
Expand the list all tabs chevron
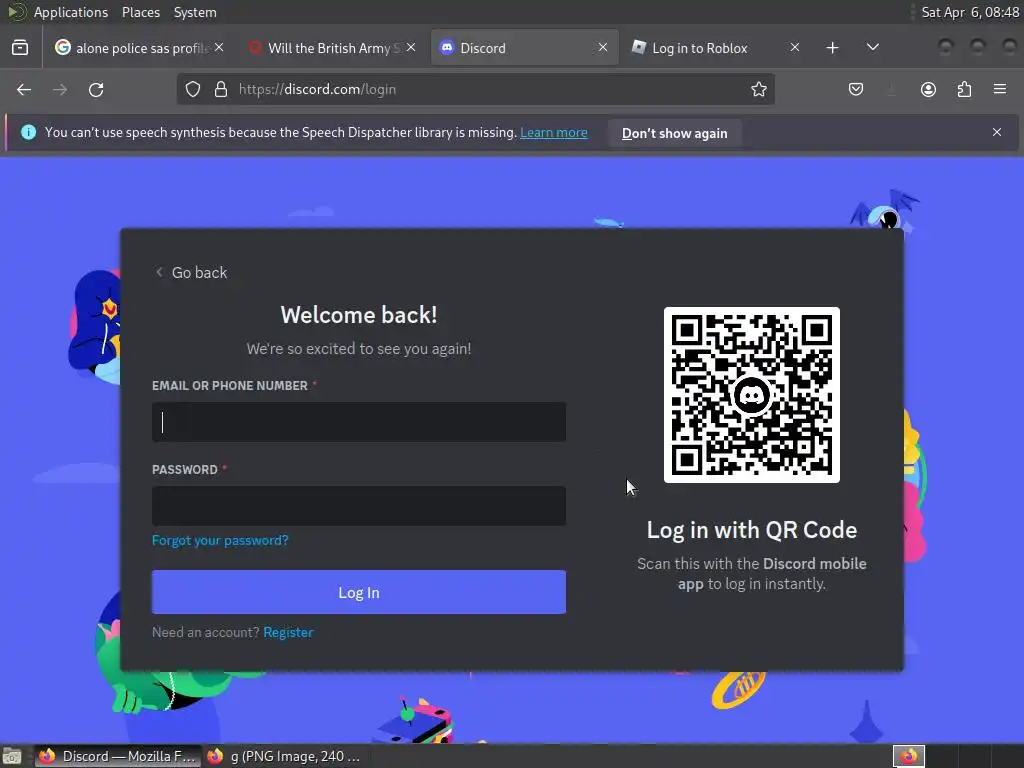pyautogui.click(x=872, y=48)
